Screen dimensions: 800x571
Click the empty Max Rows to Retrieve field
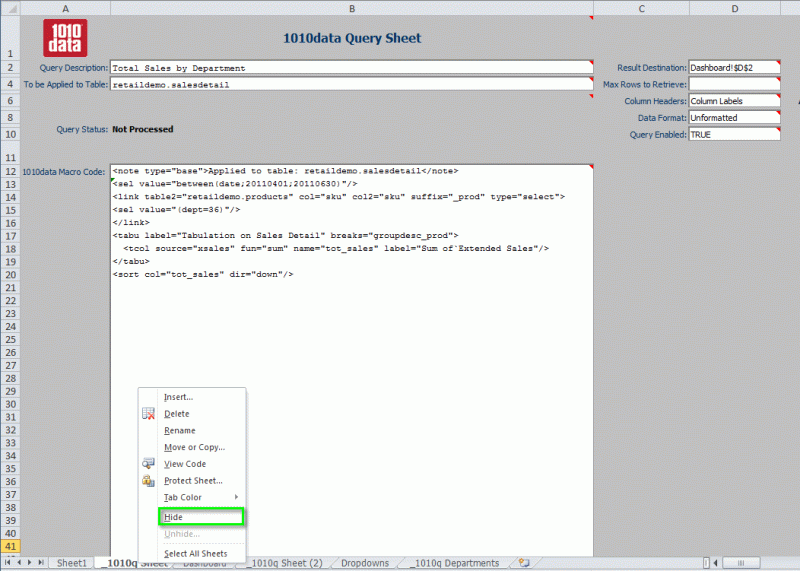pos(734,84)
